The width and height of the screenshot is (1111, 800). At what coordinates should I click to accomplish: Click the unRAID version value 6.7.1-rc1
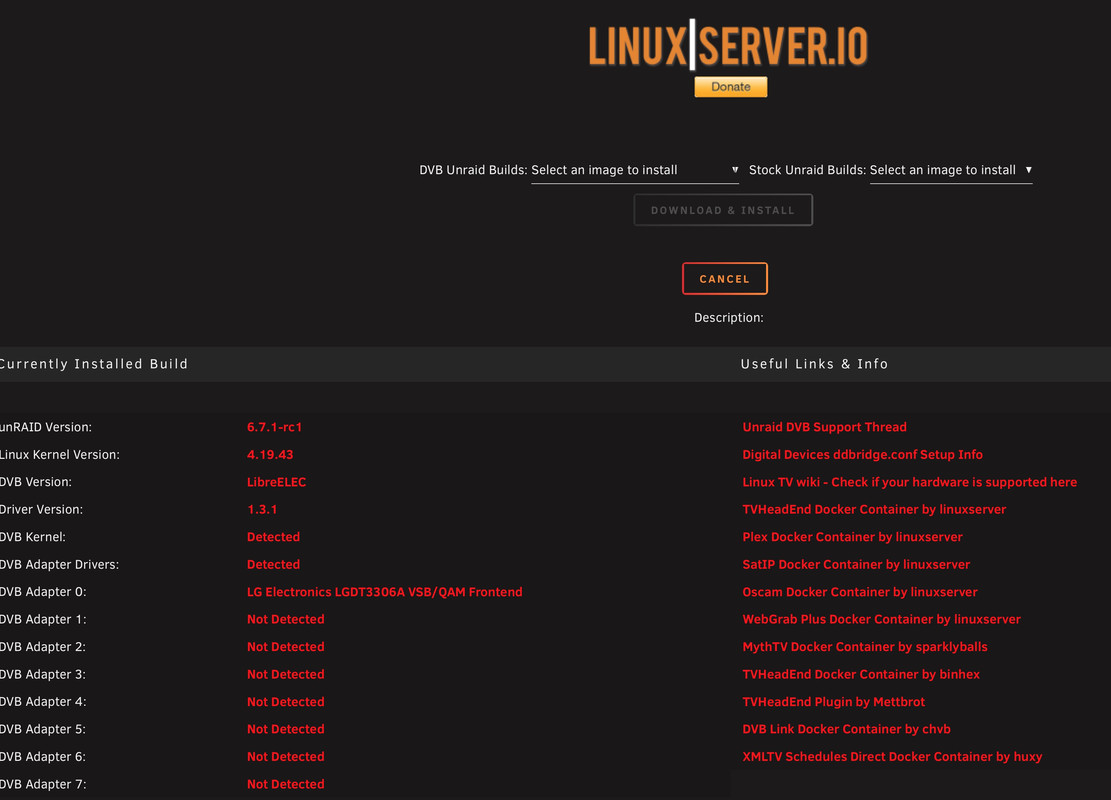point(274,427)
